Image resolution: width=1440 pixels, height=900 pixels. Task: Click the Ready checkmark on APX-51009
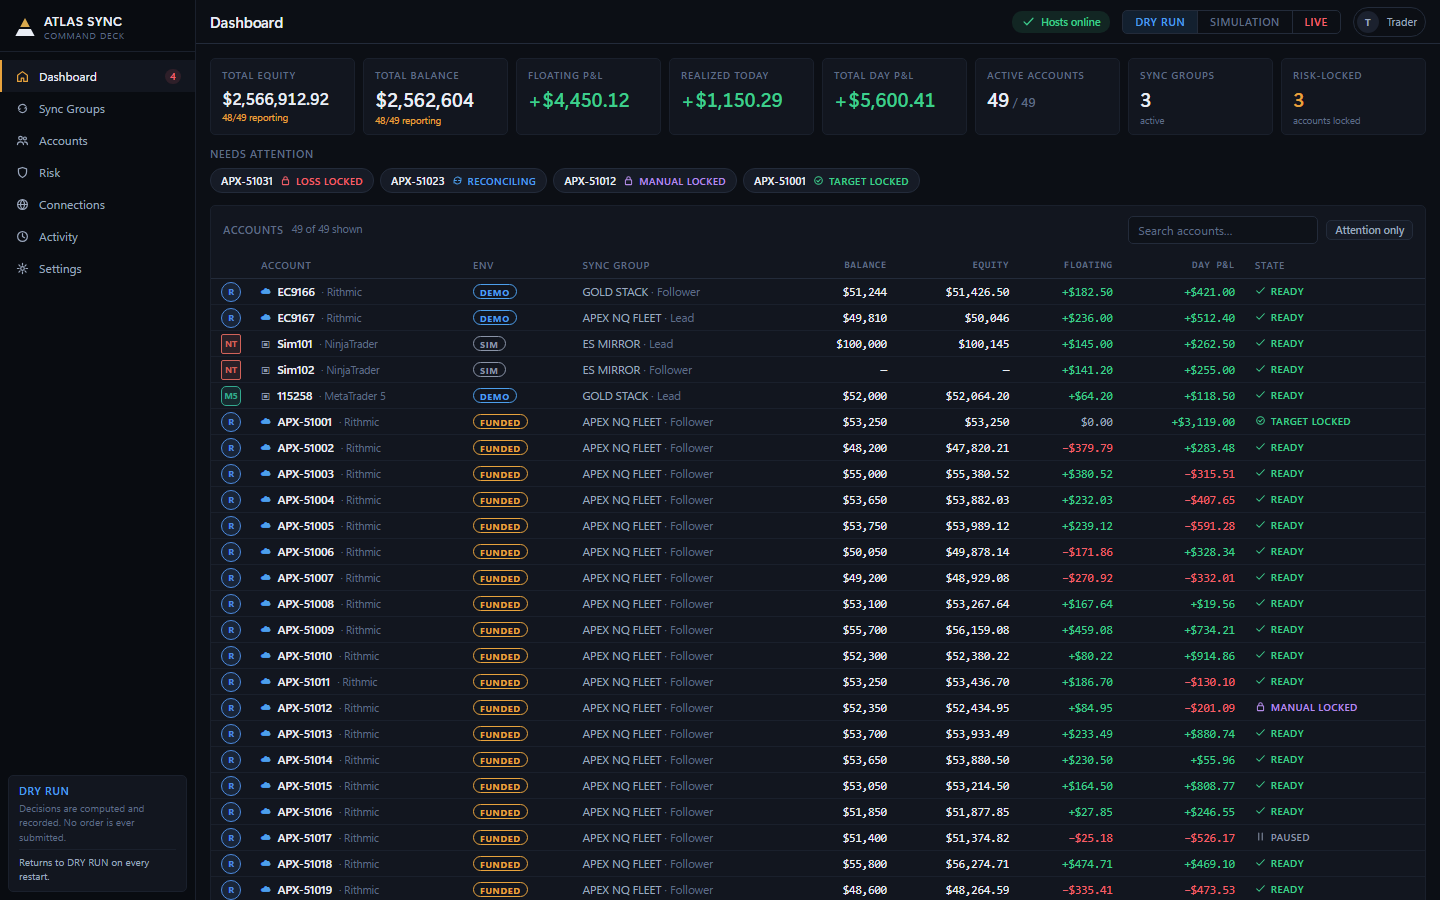coord(1260,630)
